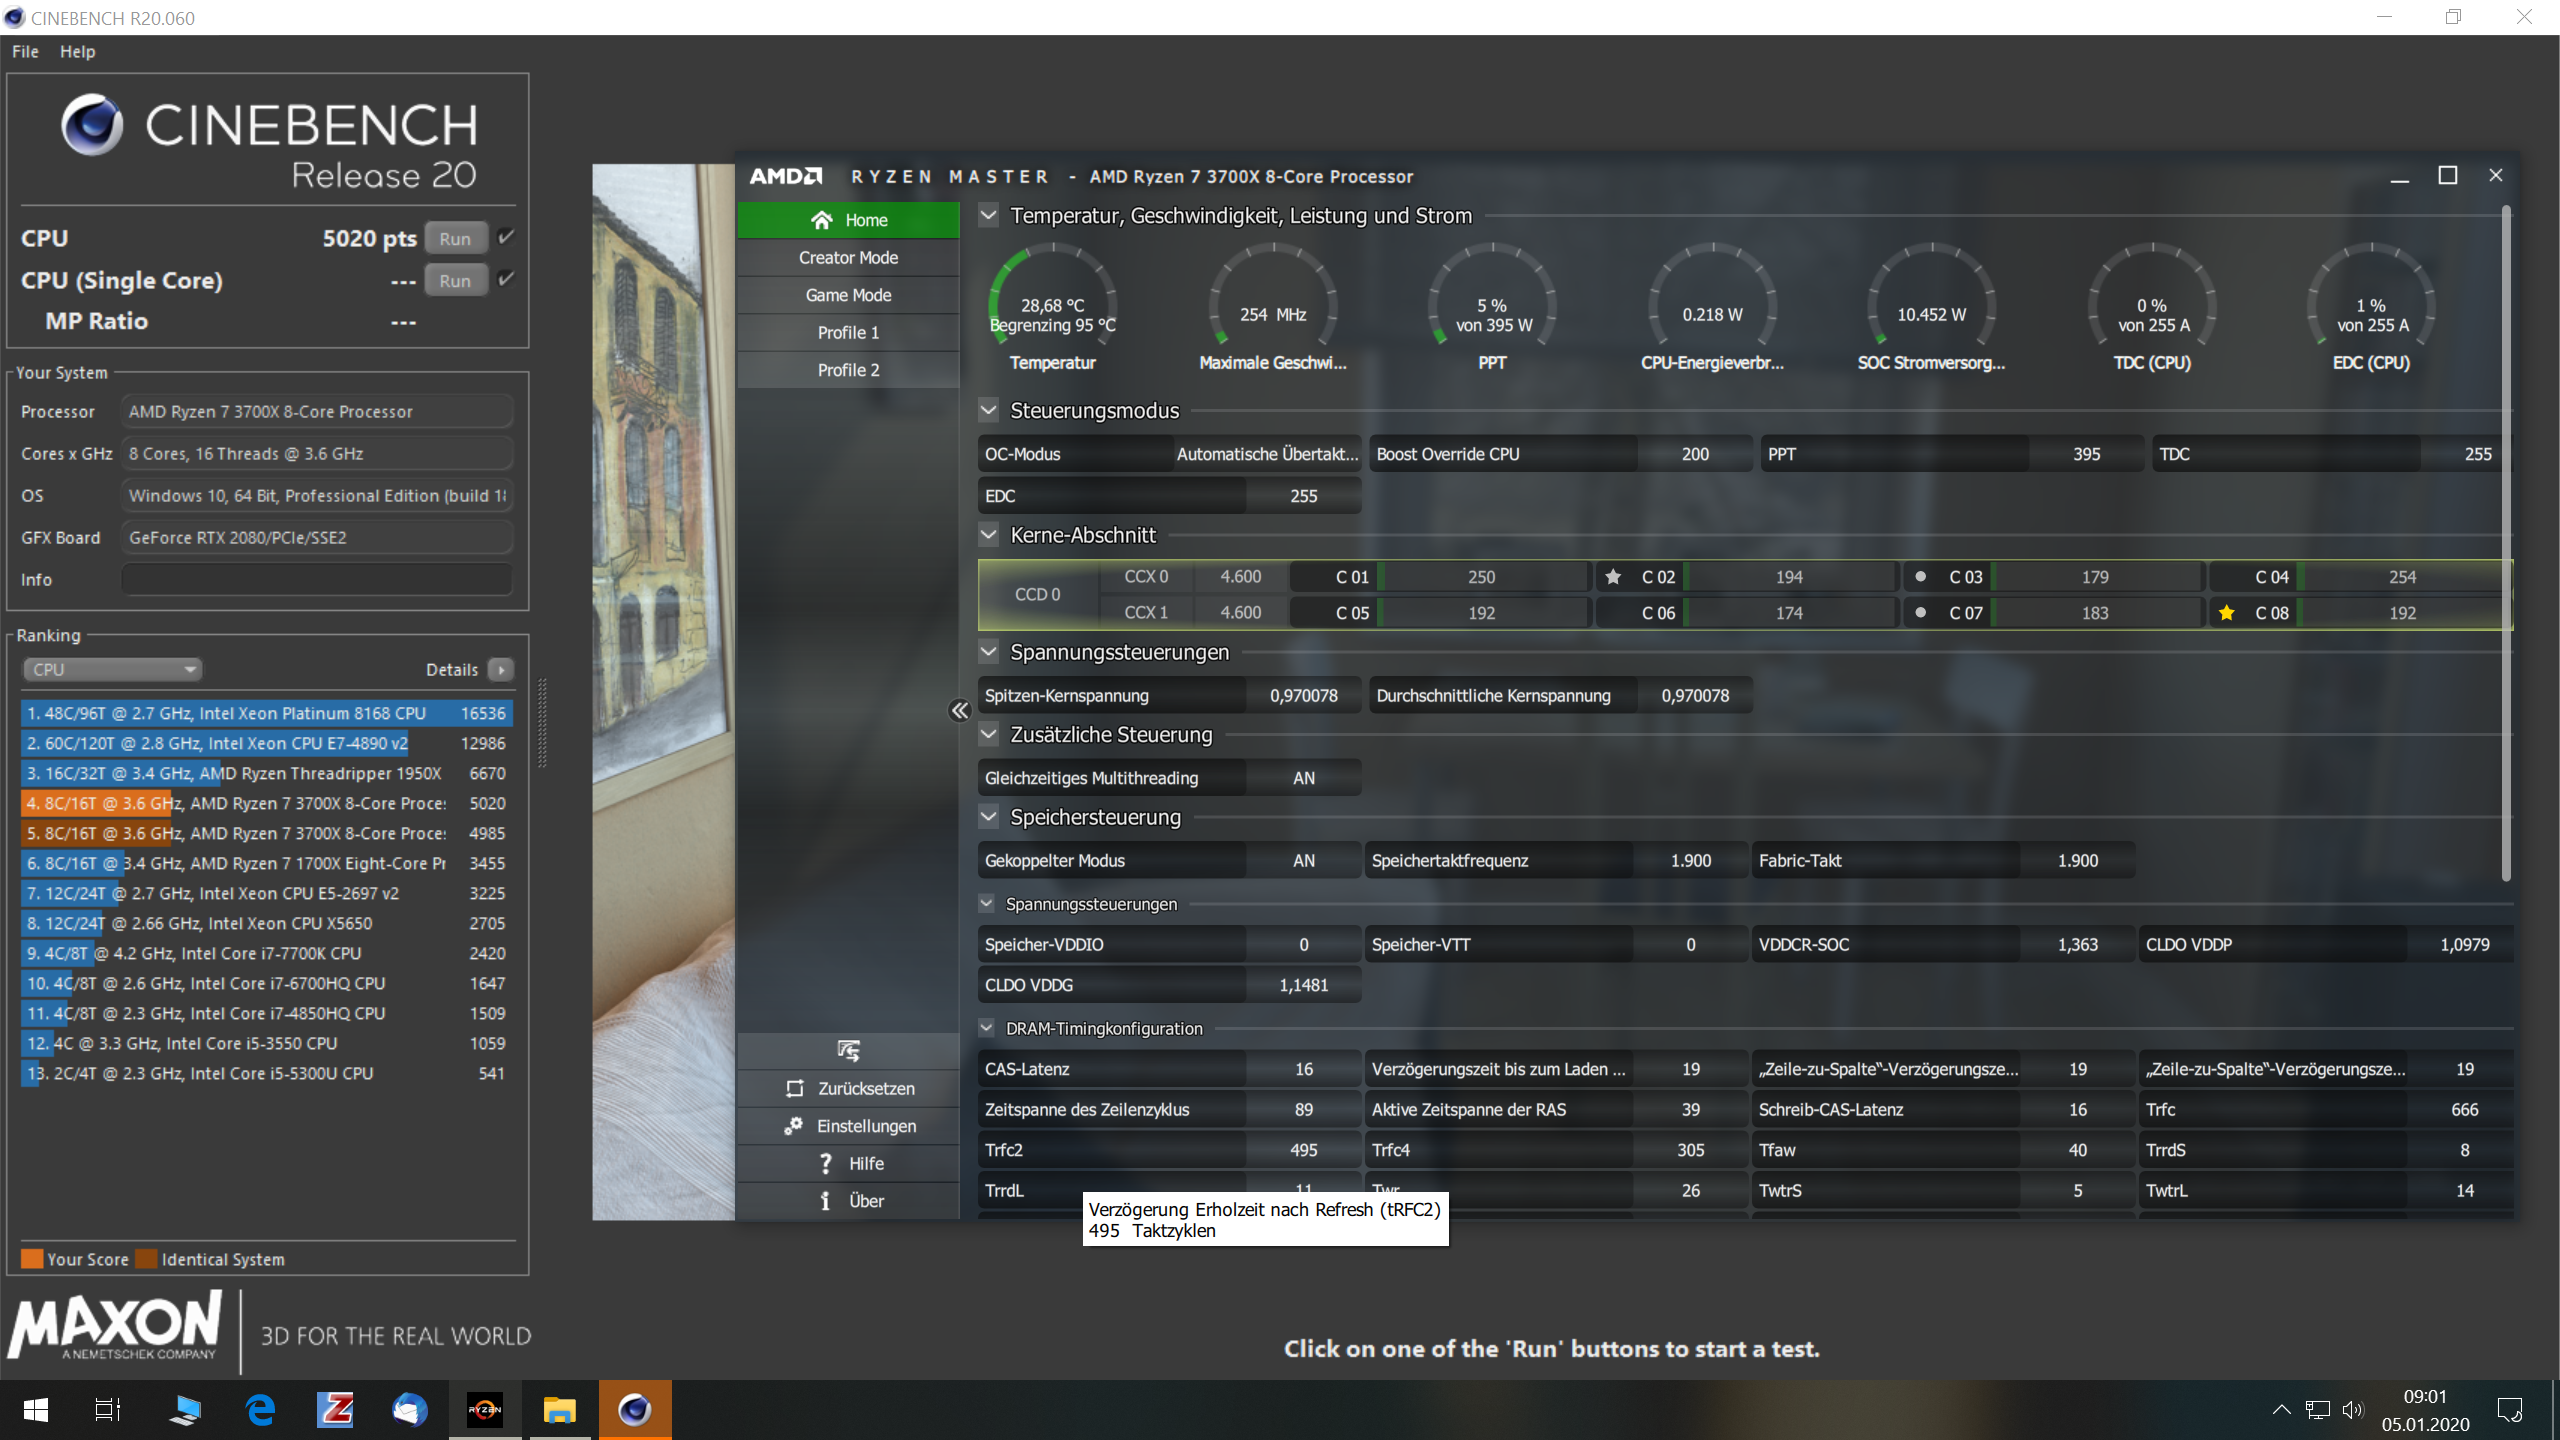
Task: Toggle Gleichzeitiges Multithreading AN setting
Action: (1303, 777)
